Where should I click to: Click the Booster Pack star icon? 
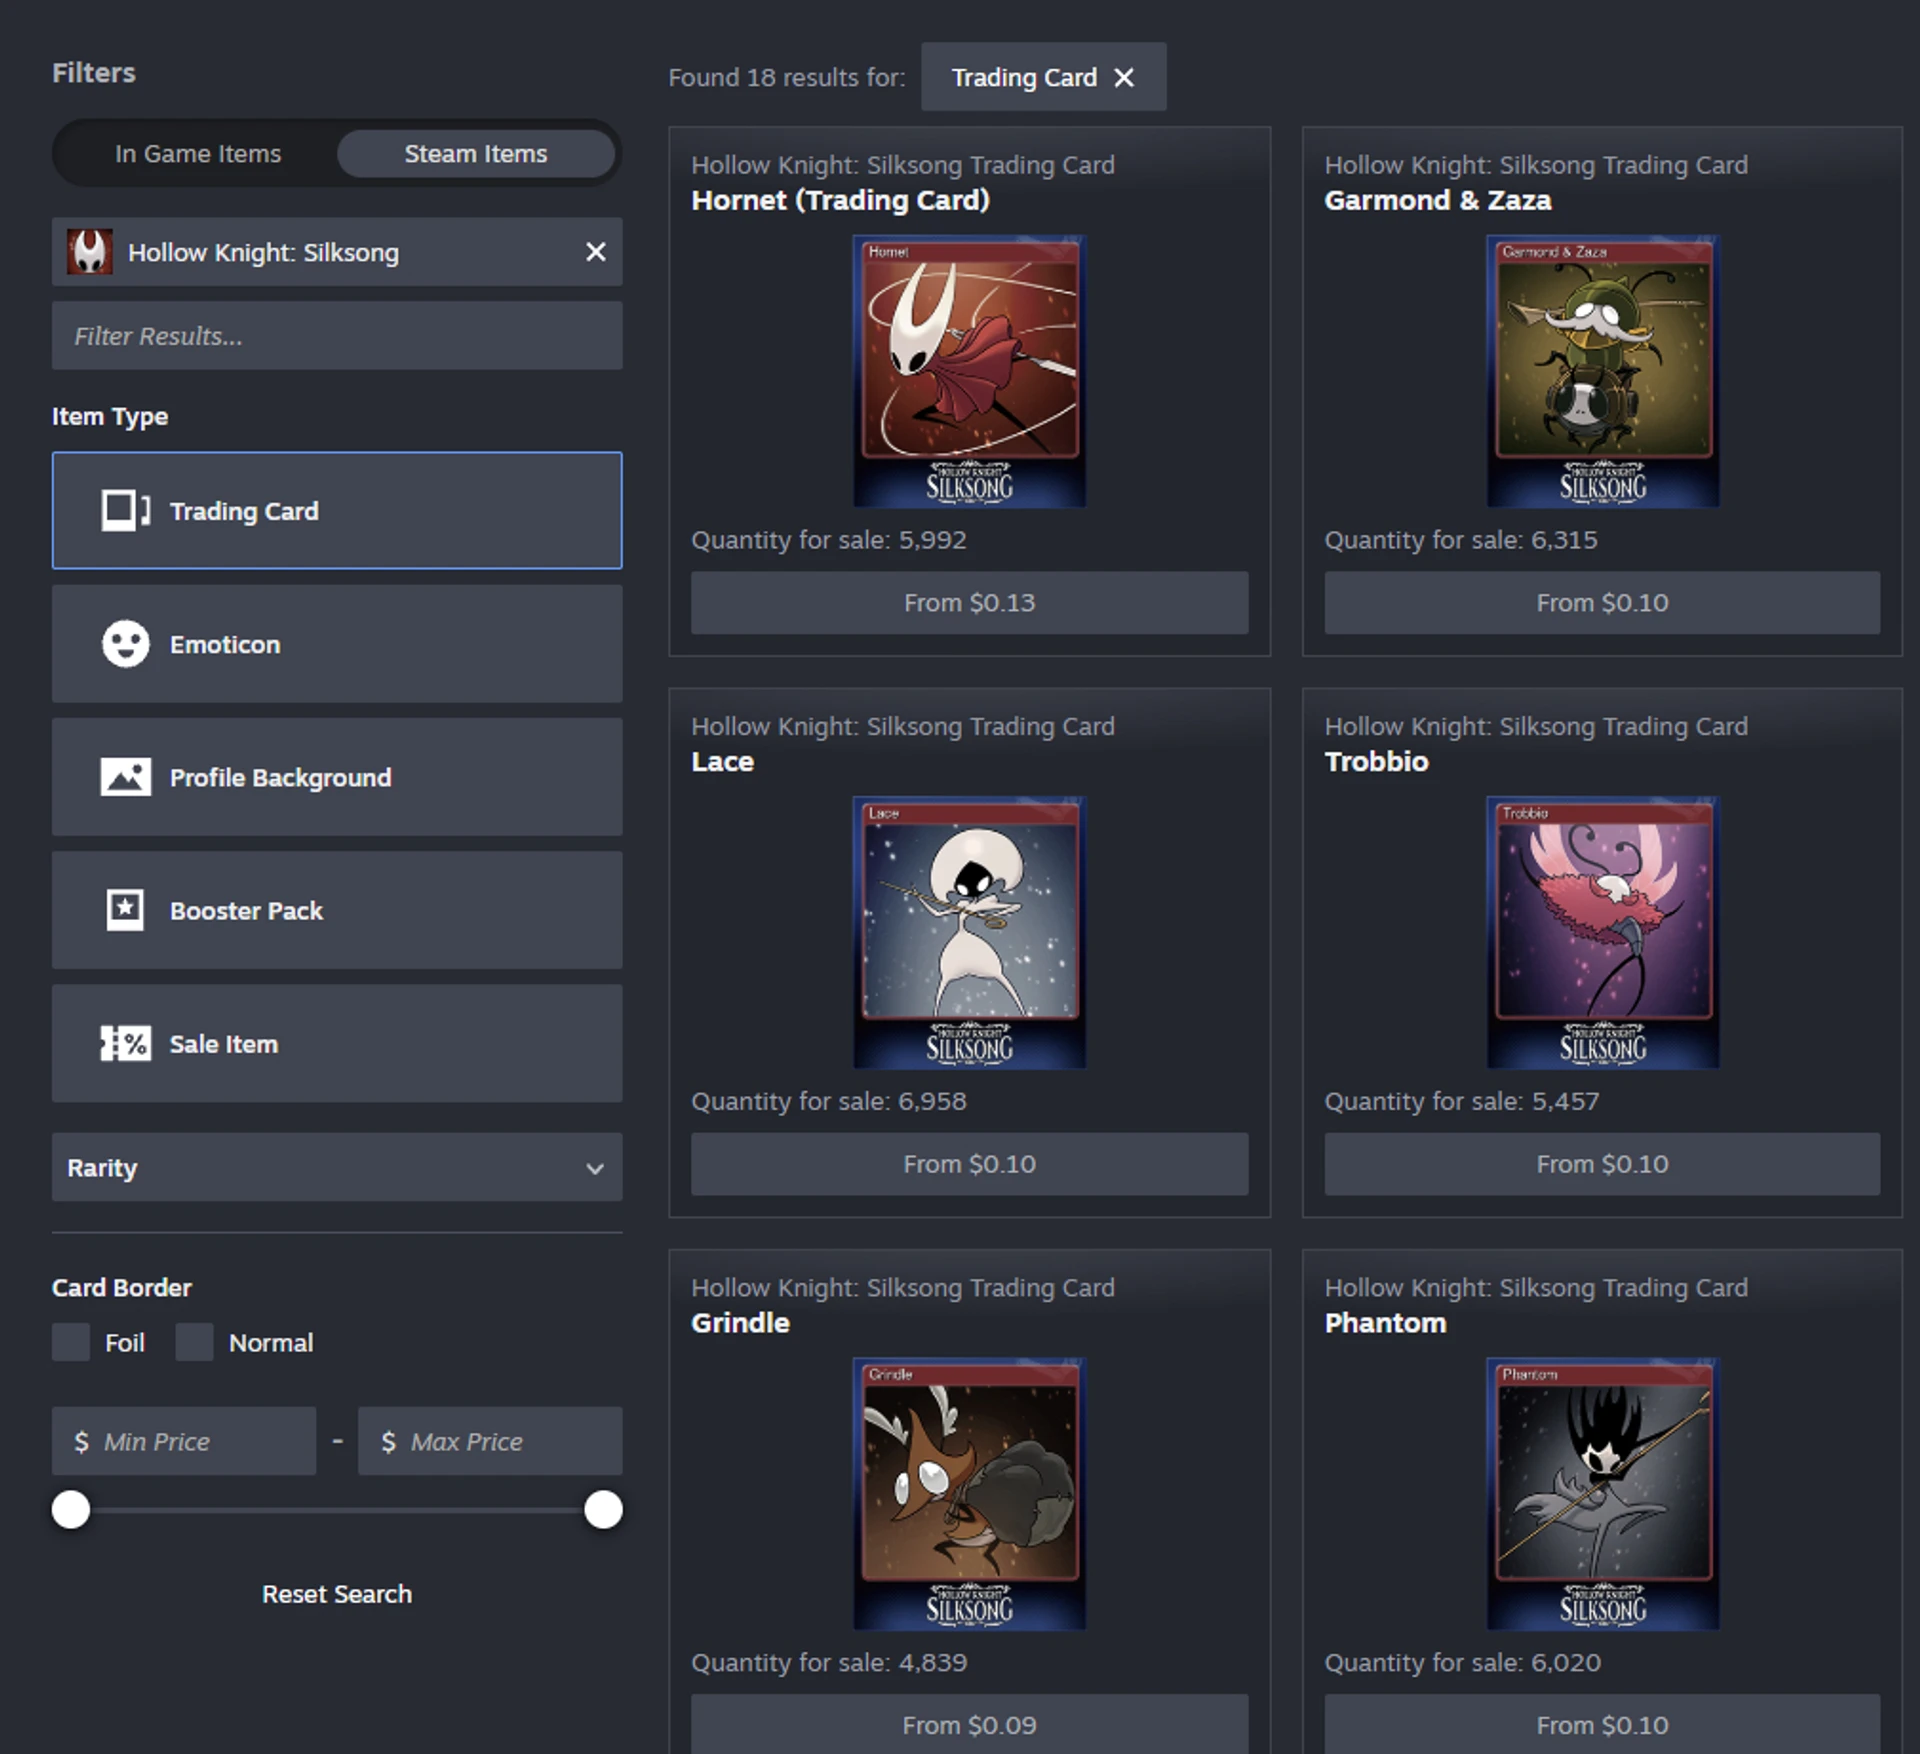pyautogui.click(x=125, y=910)
